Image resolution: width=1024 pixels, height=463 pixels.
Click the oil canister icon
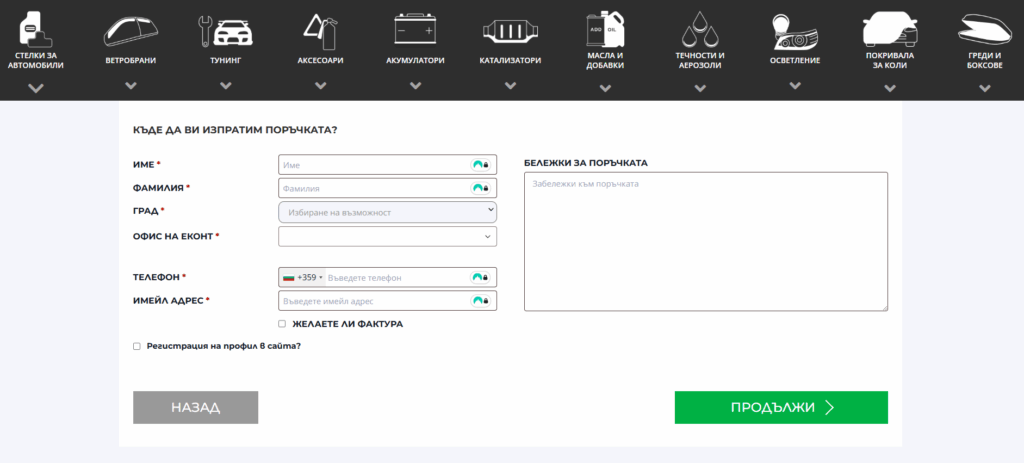pyautogui.click(x=605, y=28)
